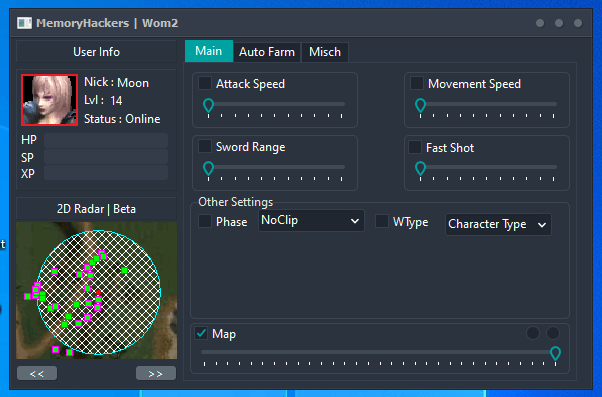Click the HP progress bar

pyautogui.click(x=106, y=141)
